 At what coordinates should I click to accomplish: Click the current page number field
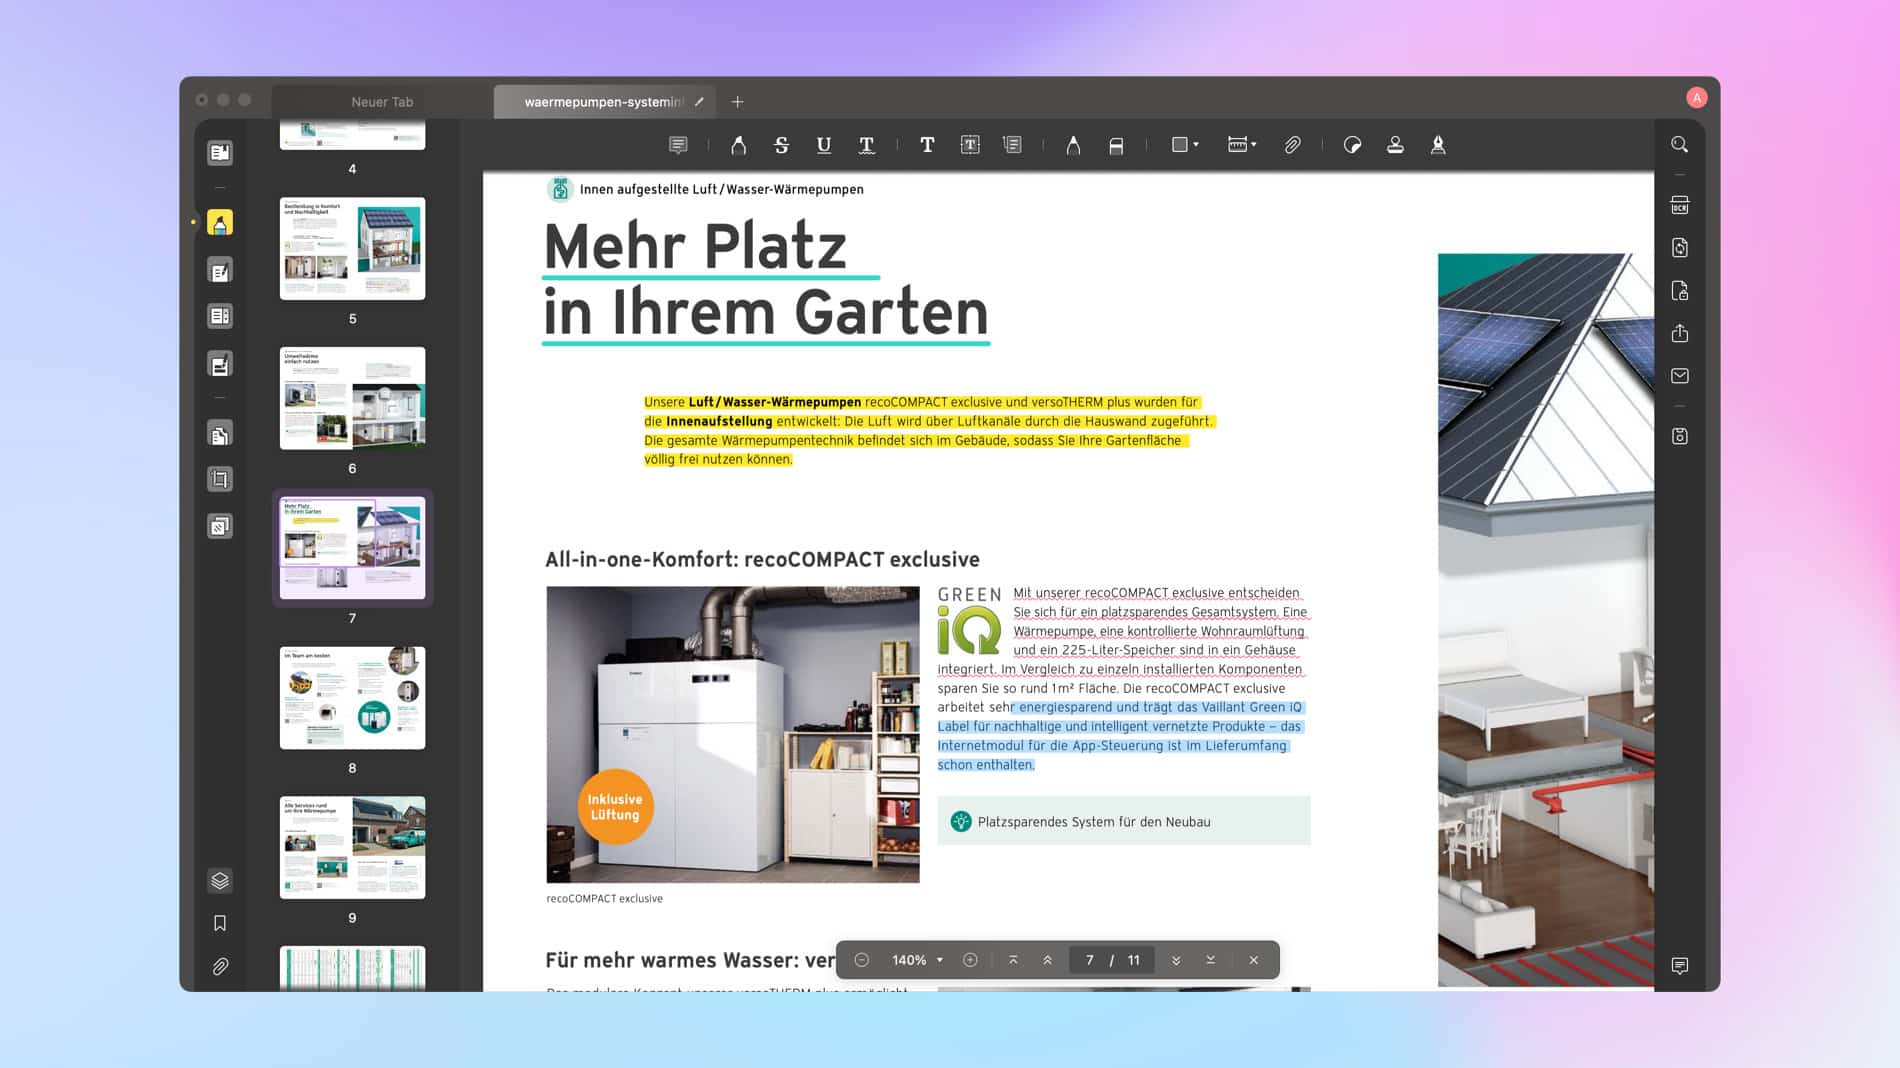(1089, 960)
